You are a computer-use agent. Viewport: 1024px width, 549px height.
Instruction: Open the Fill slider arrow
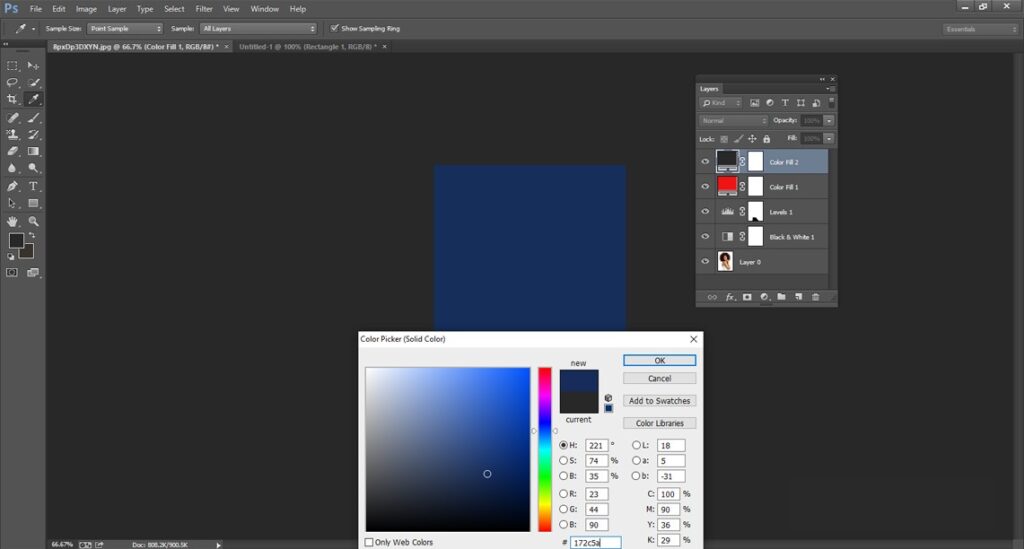(829, 139)
